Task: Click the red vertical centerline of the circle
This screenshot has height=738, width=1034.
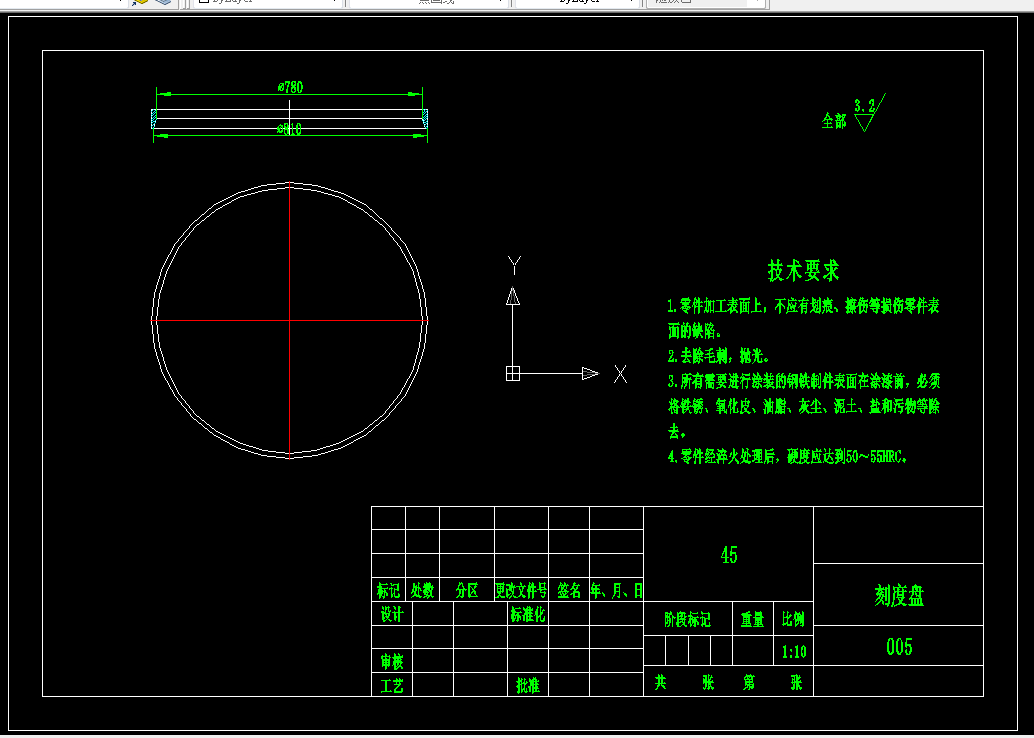Action: pos(289,321)
